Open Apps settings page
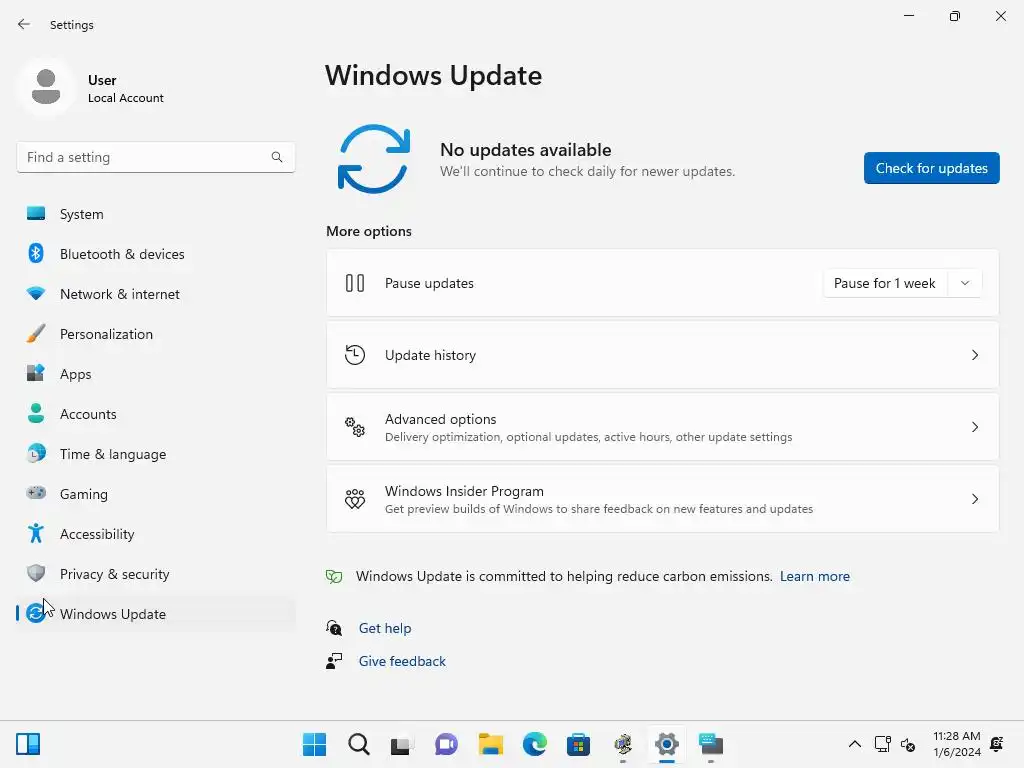The image size is (1024, 768). tap(155, 374)
